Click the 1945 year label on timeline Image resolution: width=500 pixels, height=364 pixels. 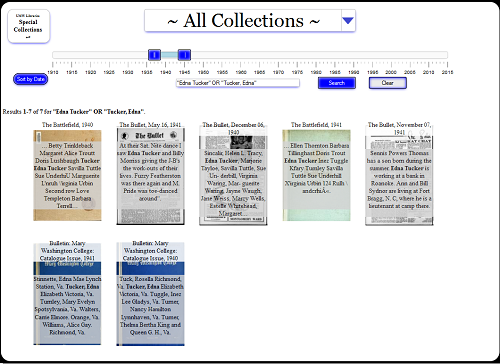(184, 72)
